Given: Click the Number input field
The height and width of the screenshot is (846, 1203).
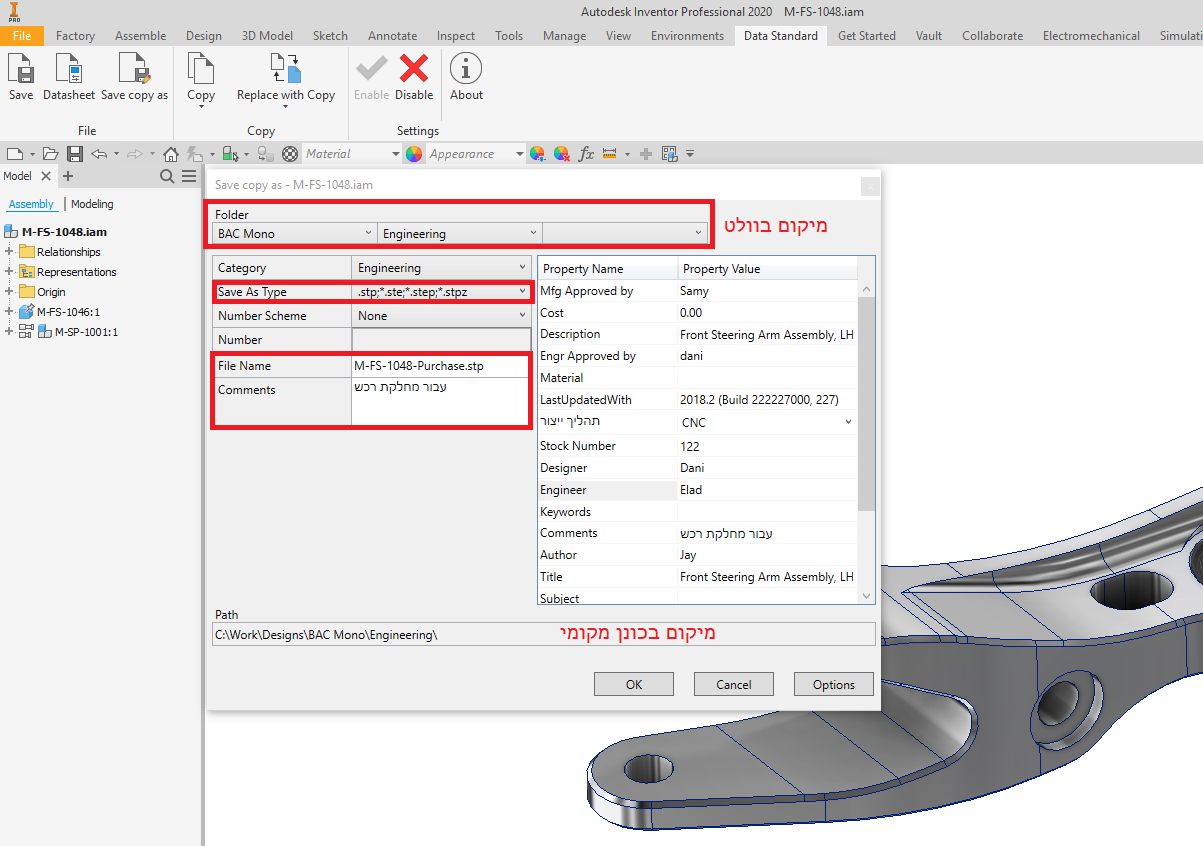Looking at the screenshot, I should [441, 340].
